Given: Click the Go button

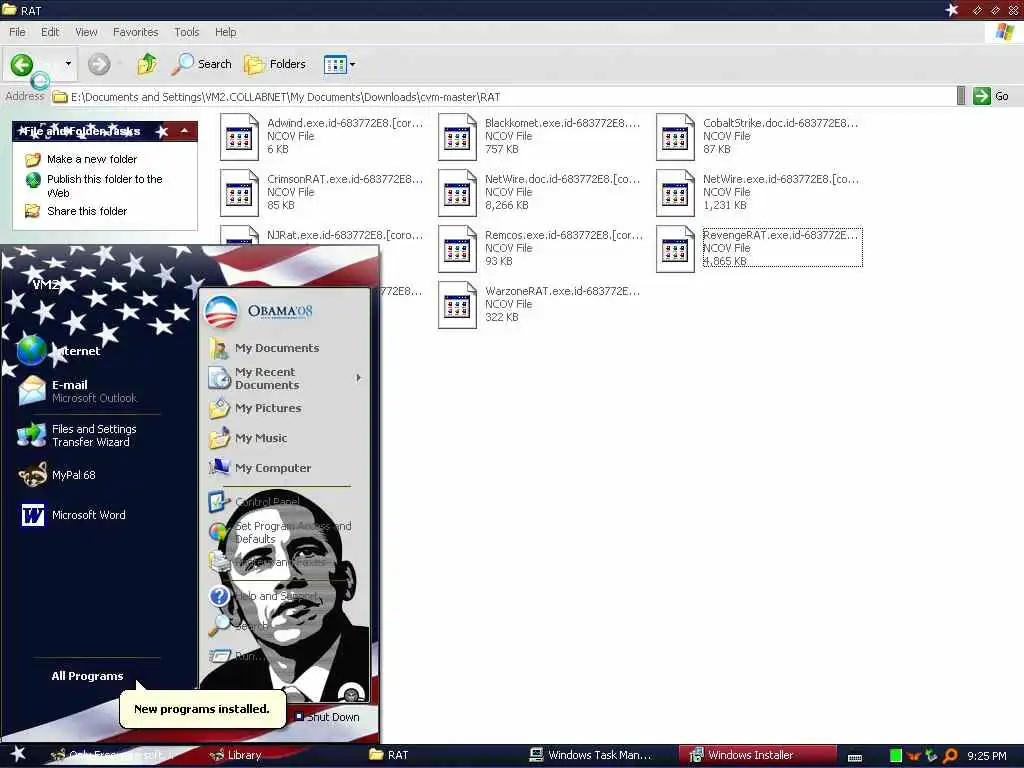Looking at the screenshot, I should [x=991, y=96].
